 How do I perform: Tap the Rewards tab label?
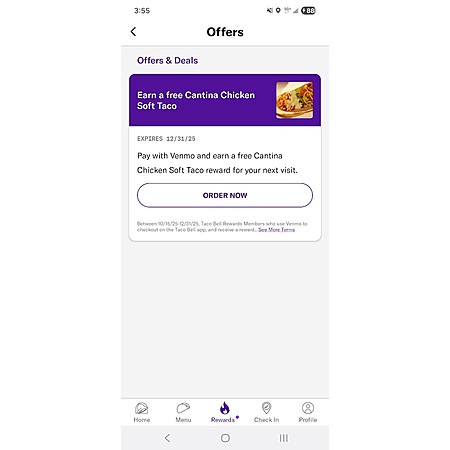[223, 420]
